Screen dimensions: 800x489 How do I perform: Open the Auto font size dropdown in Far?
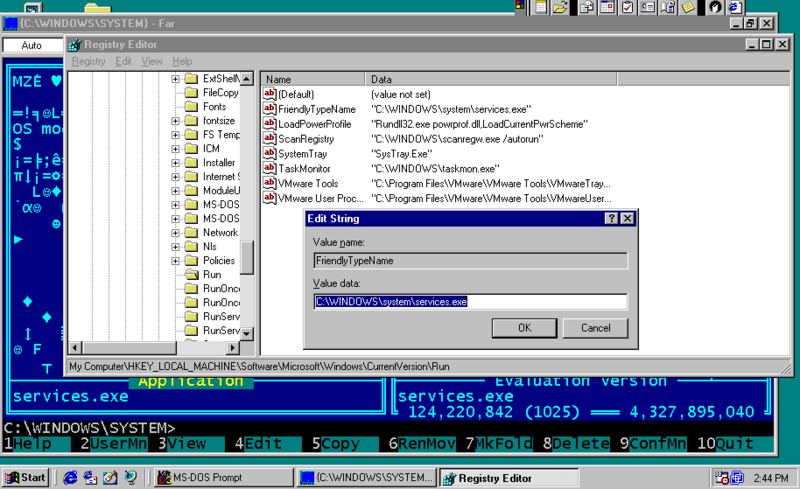(x=32, y=45)
